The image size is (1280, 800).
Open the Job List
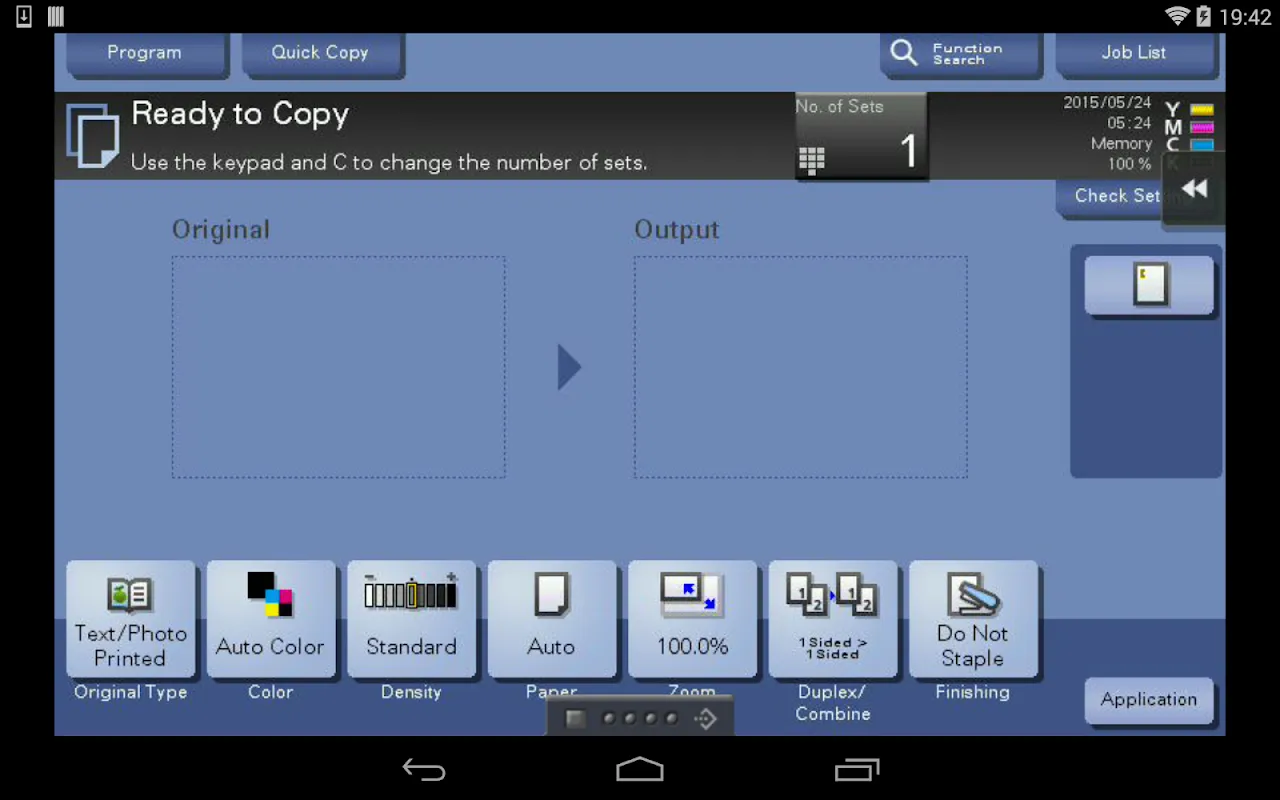(x=1134, y=52)
